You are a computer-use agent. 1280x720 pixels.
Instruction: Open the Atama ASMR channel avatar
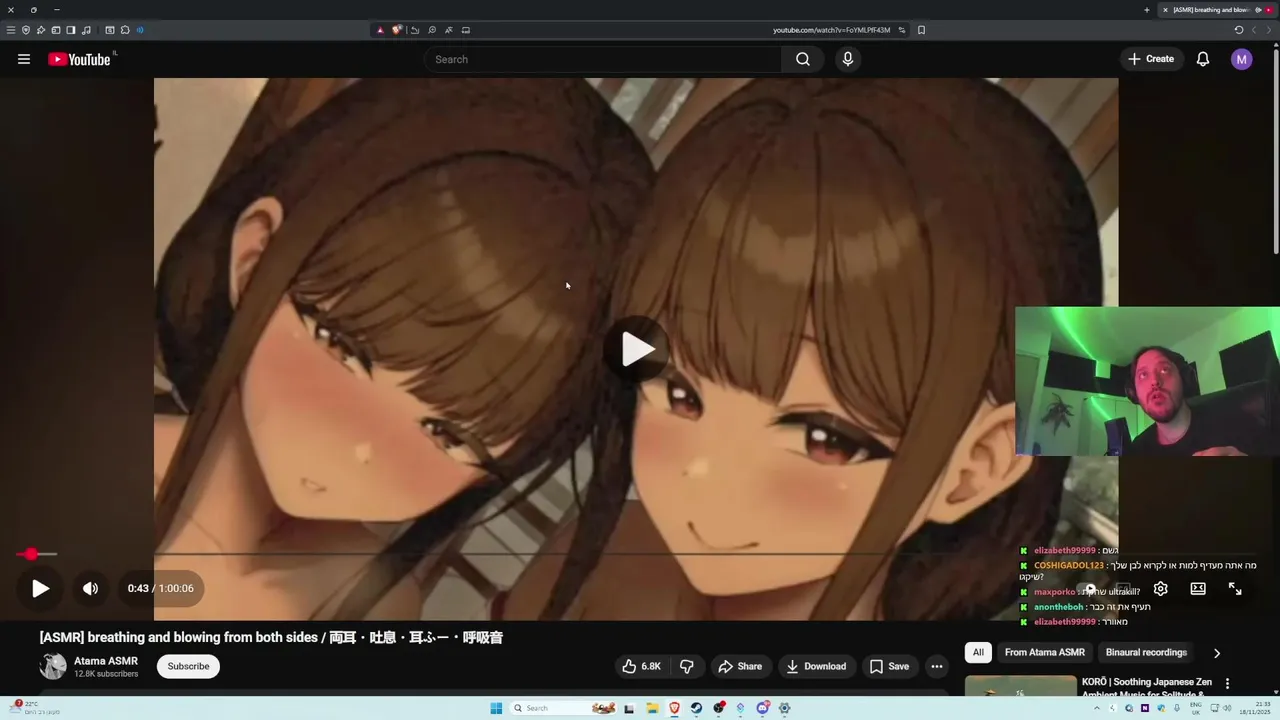point(53,666)
